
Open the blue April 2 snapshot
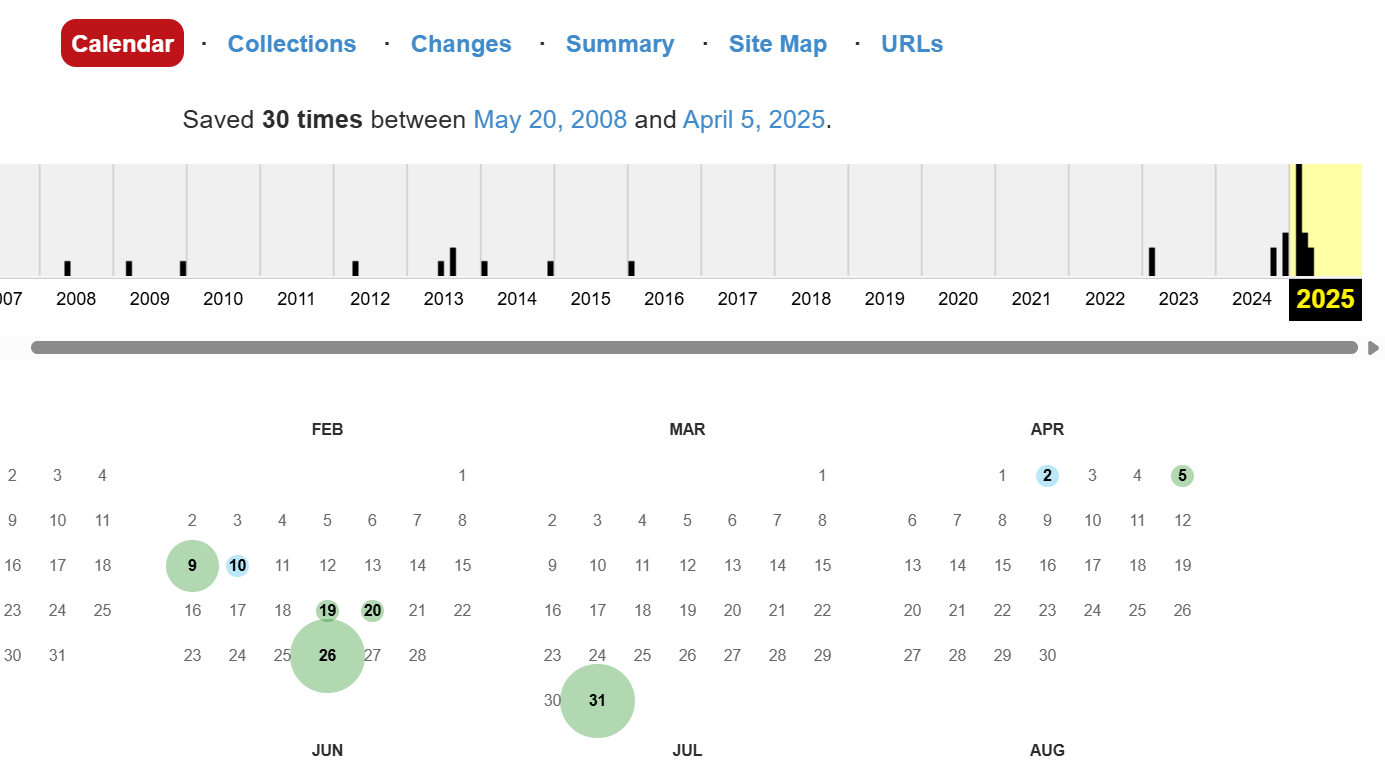coord(1047,476)
